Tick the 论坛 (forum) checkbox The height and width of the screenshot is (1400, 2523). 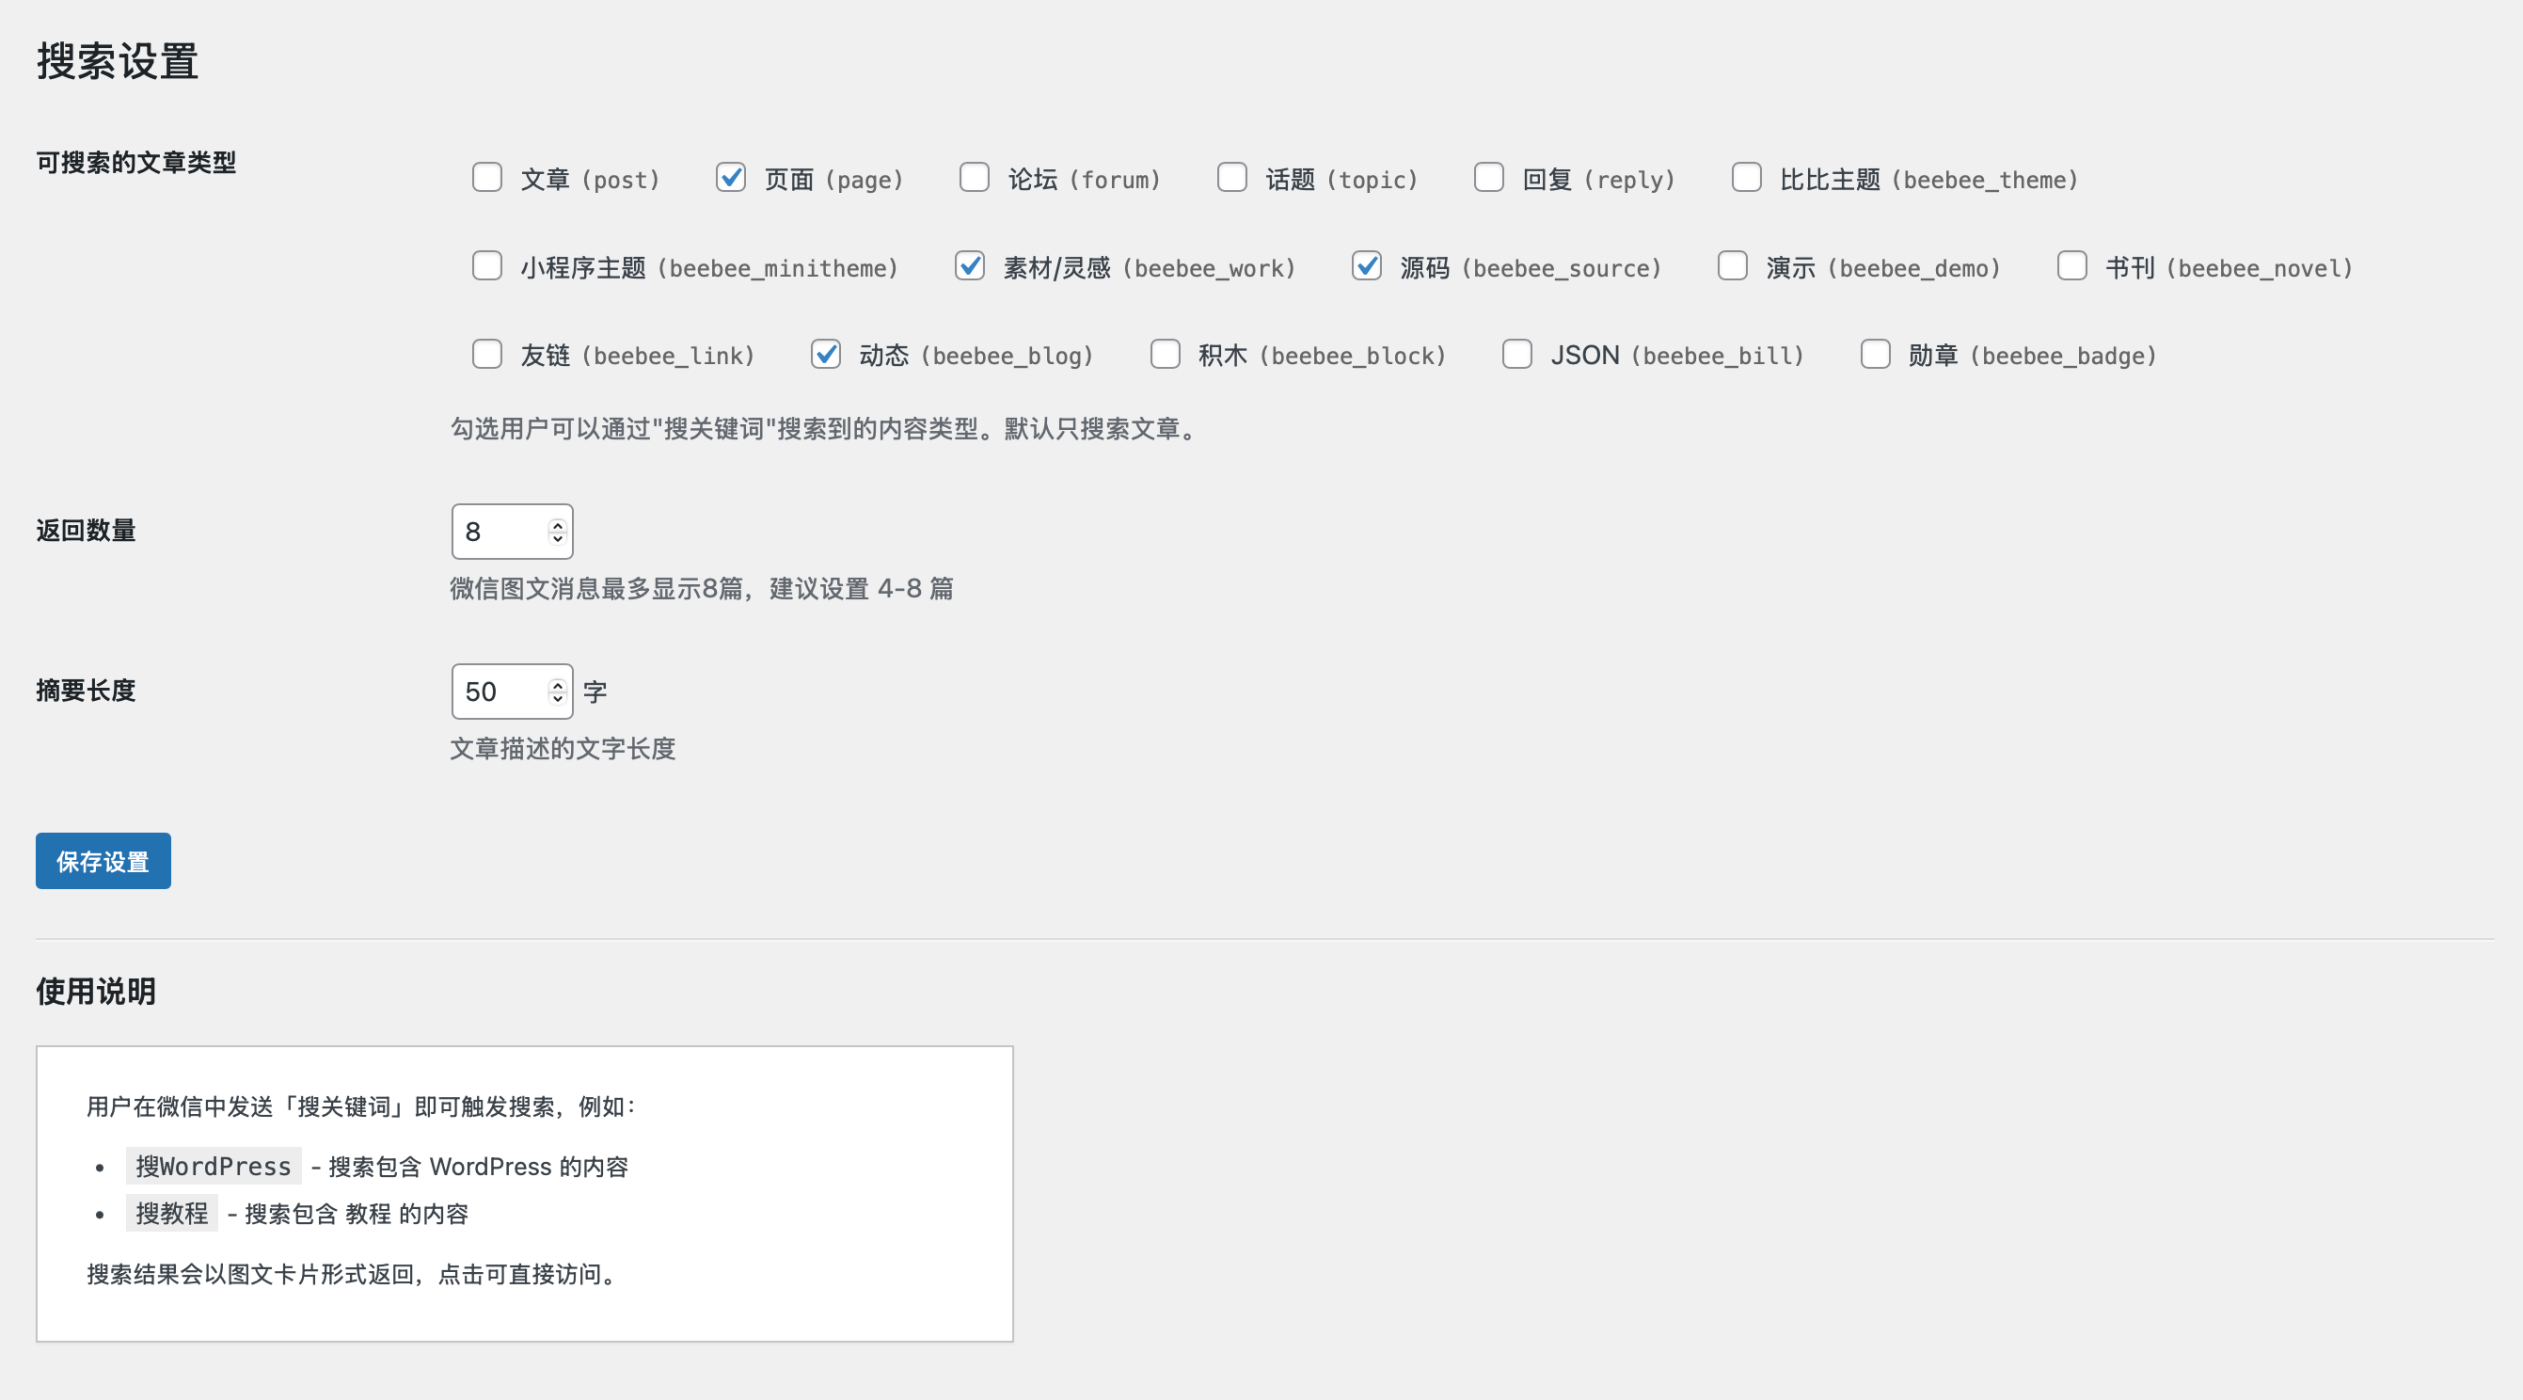click(x=974, y=178)
